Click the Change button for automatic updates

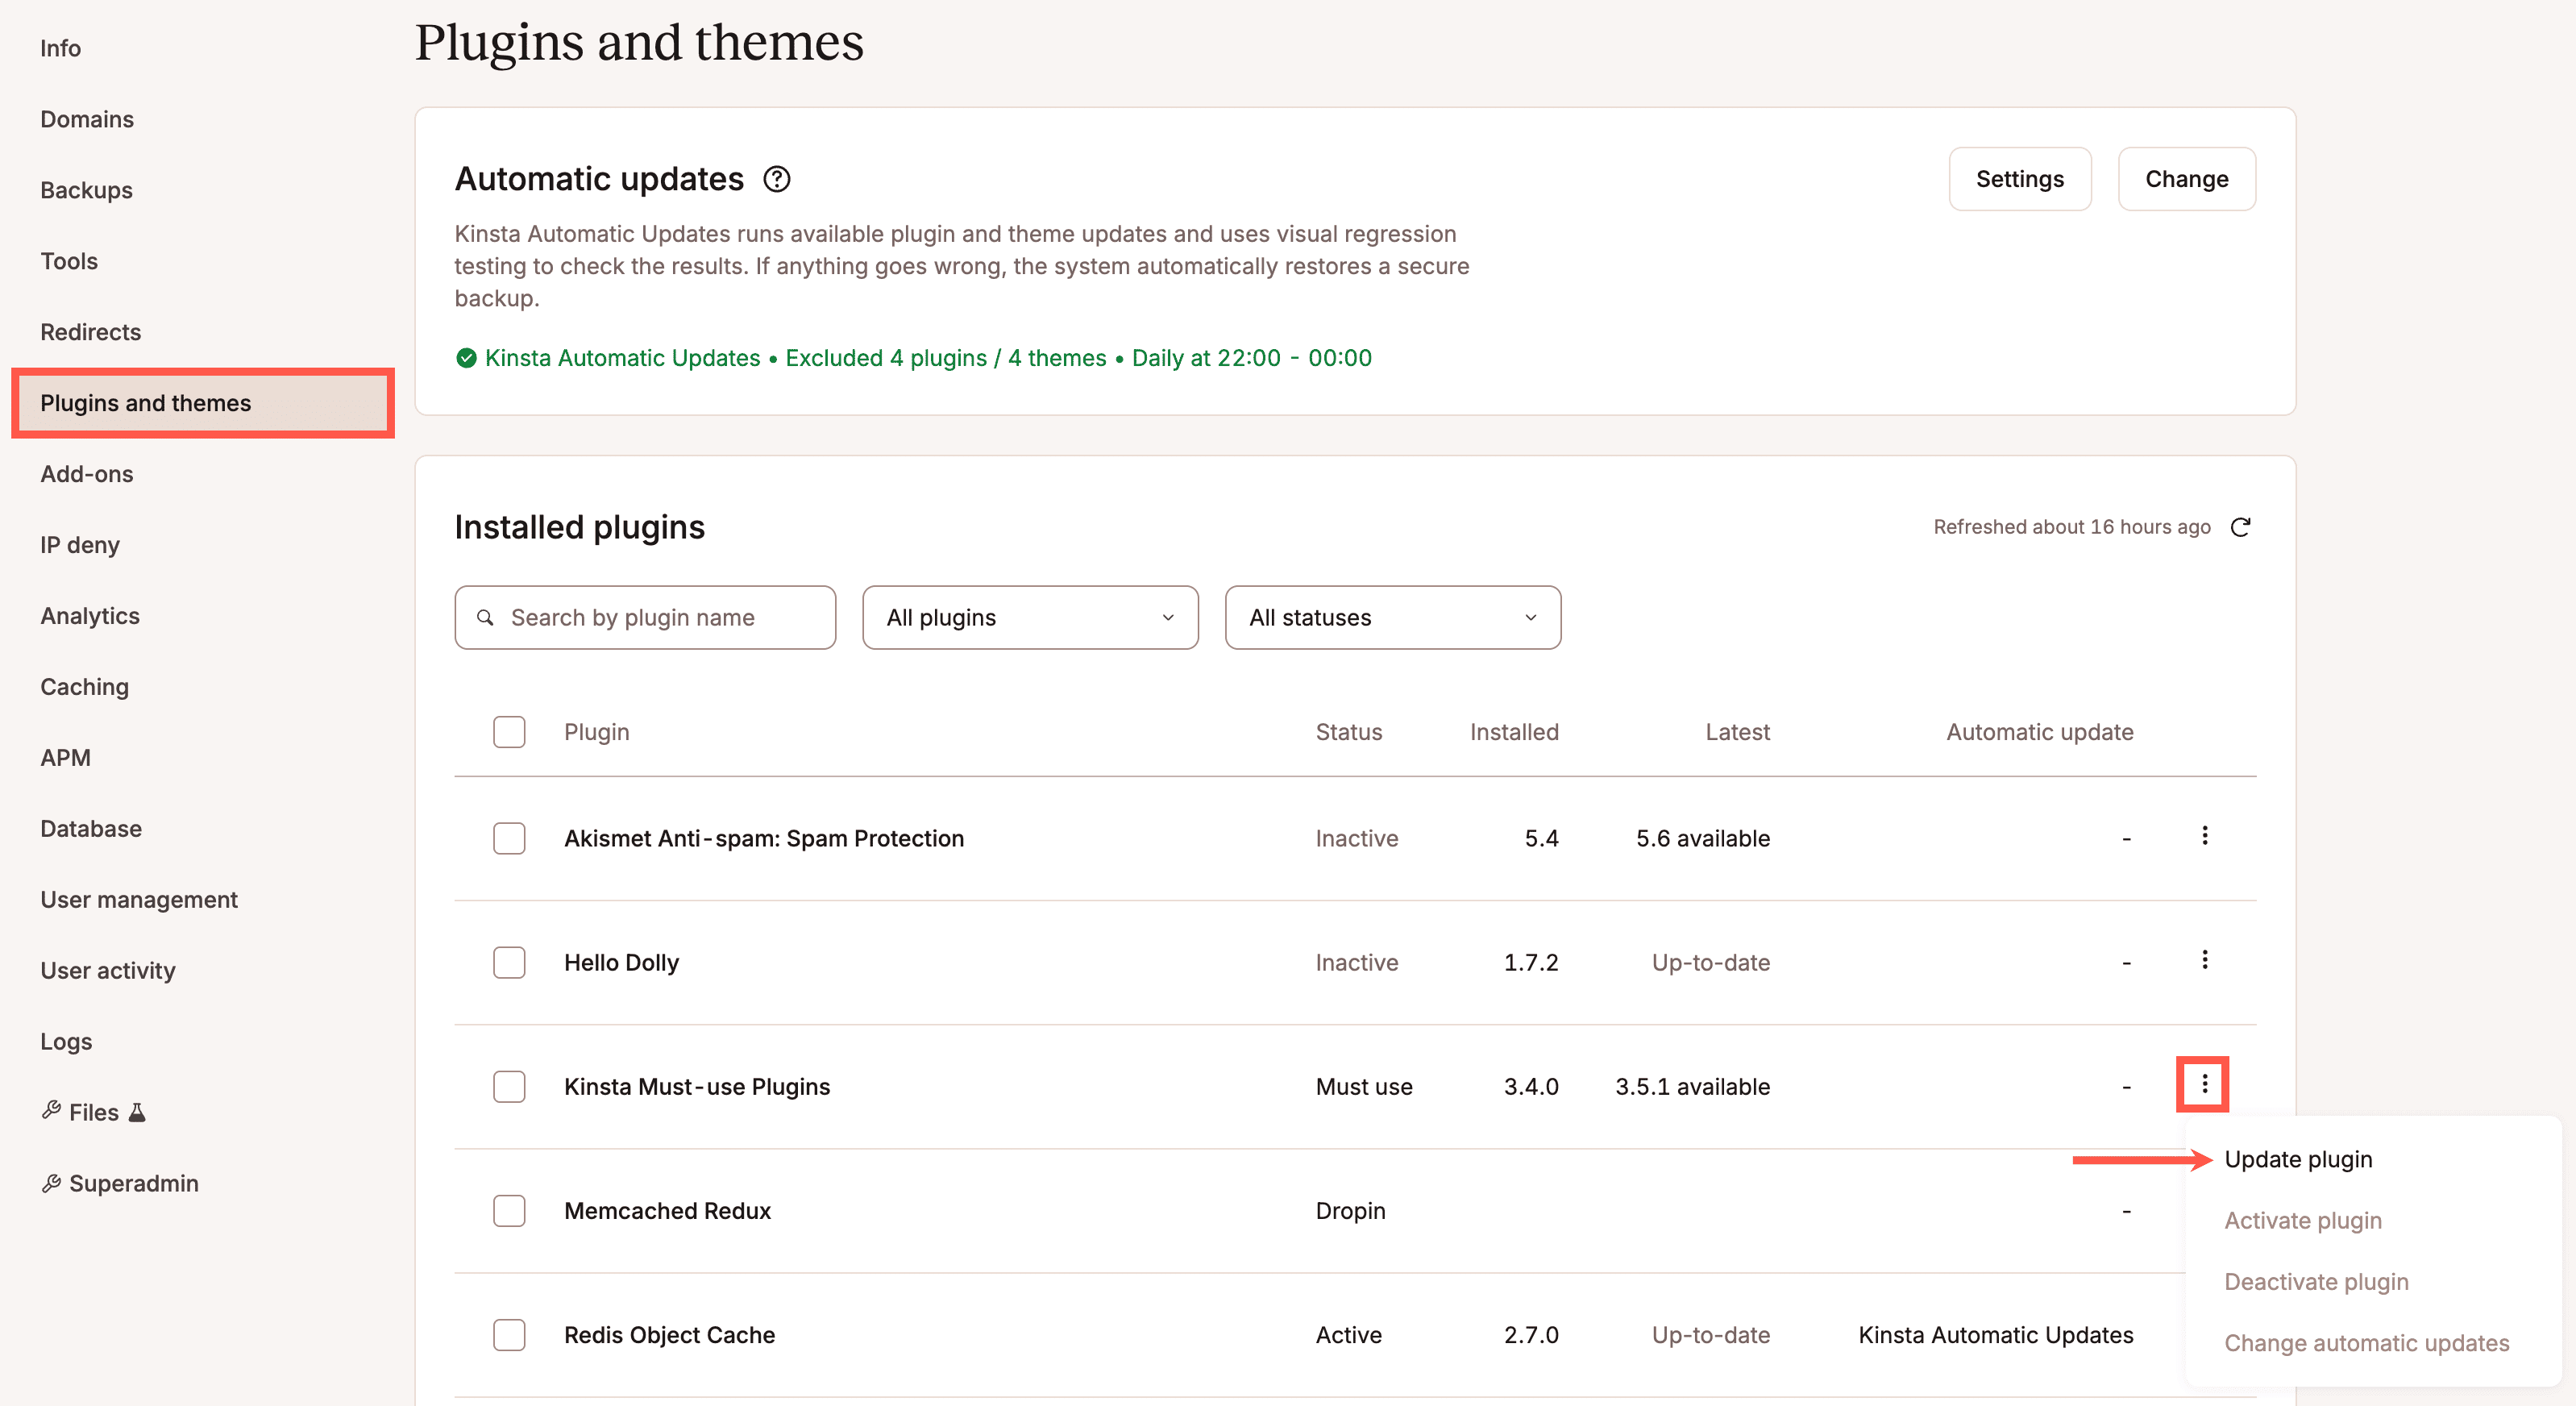[x=2186, y=178]
